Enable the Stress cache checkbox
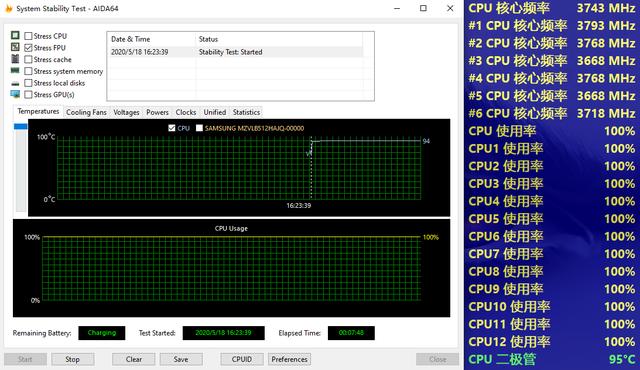Screen dimensions: 640x370 point(28,60)
